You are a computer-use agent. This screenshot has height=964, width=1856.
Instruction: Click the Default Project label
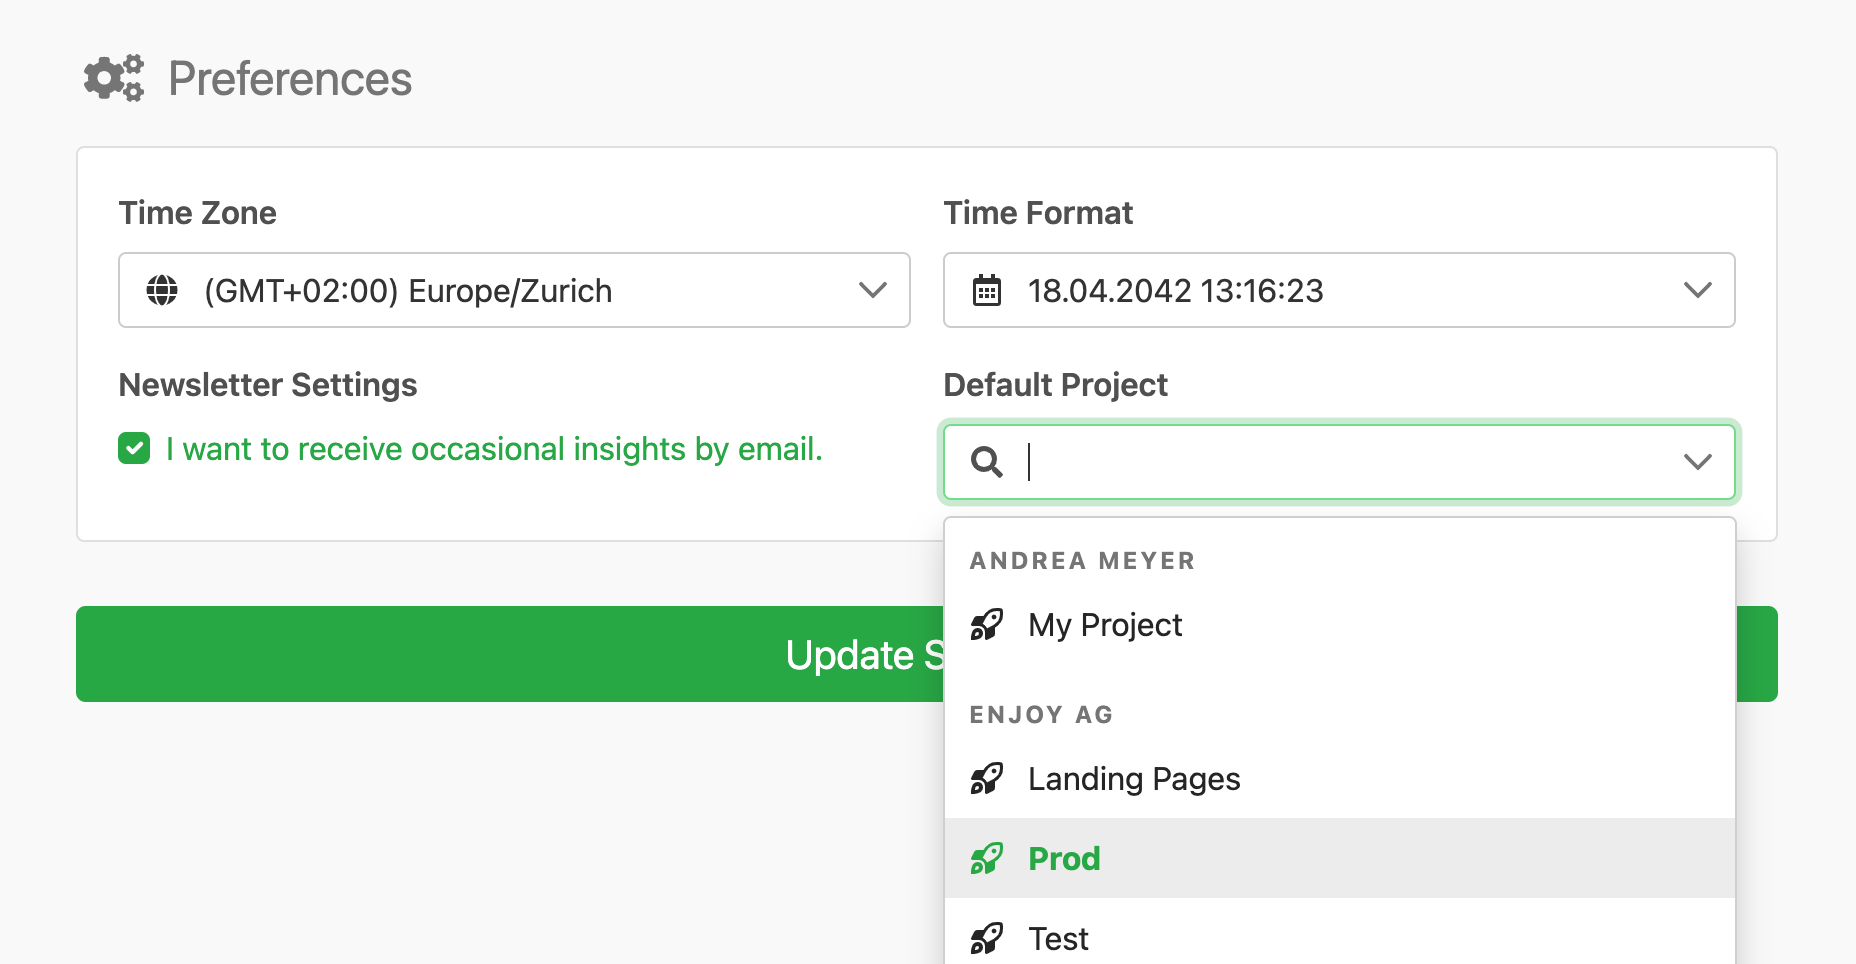tap(1056, 385)
